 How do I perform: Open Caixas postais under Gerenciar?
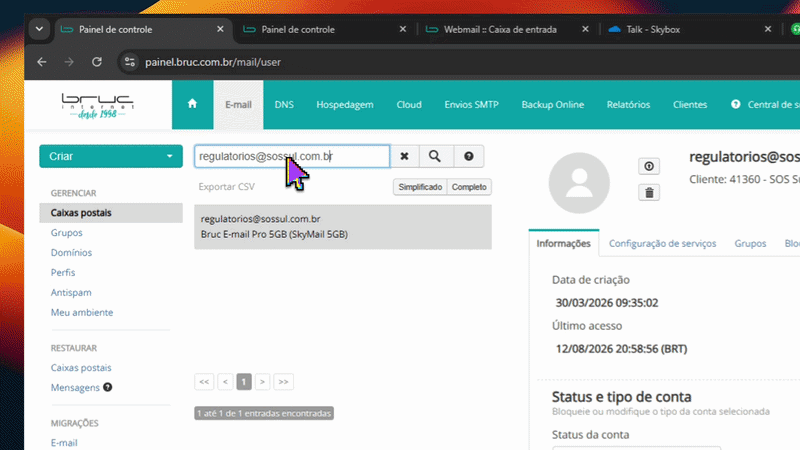point(111,213)
